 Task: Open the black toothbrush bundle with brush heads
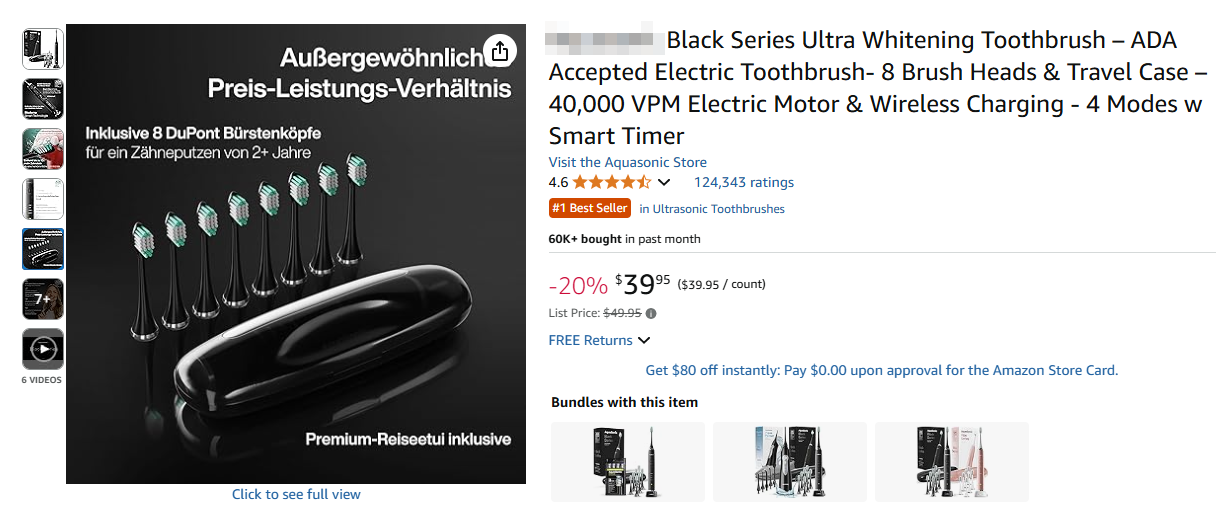tap(628, 462)
